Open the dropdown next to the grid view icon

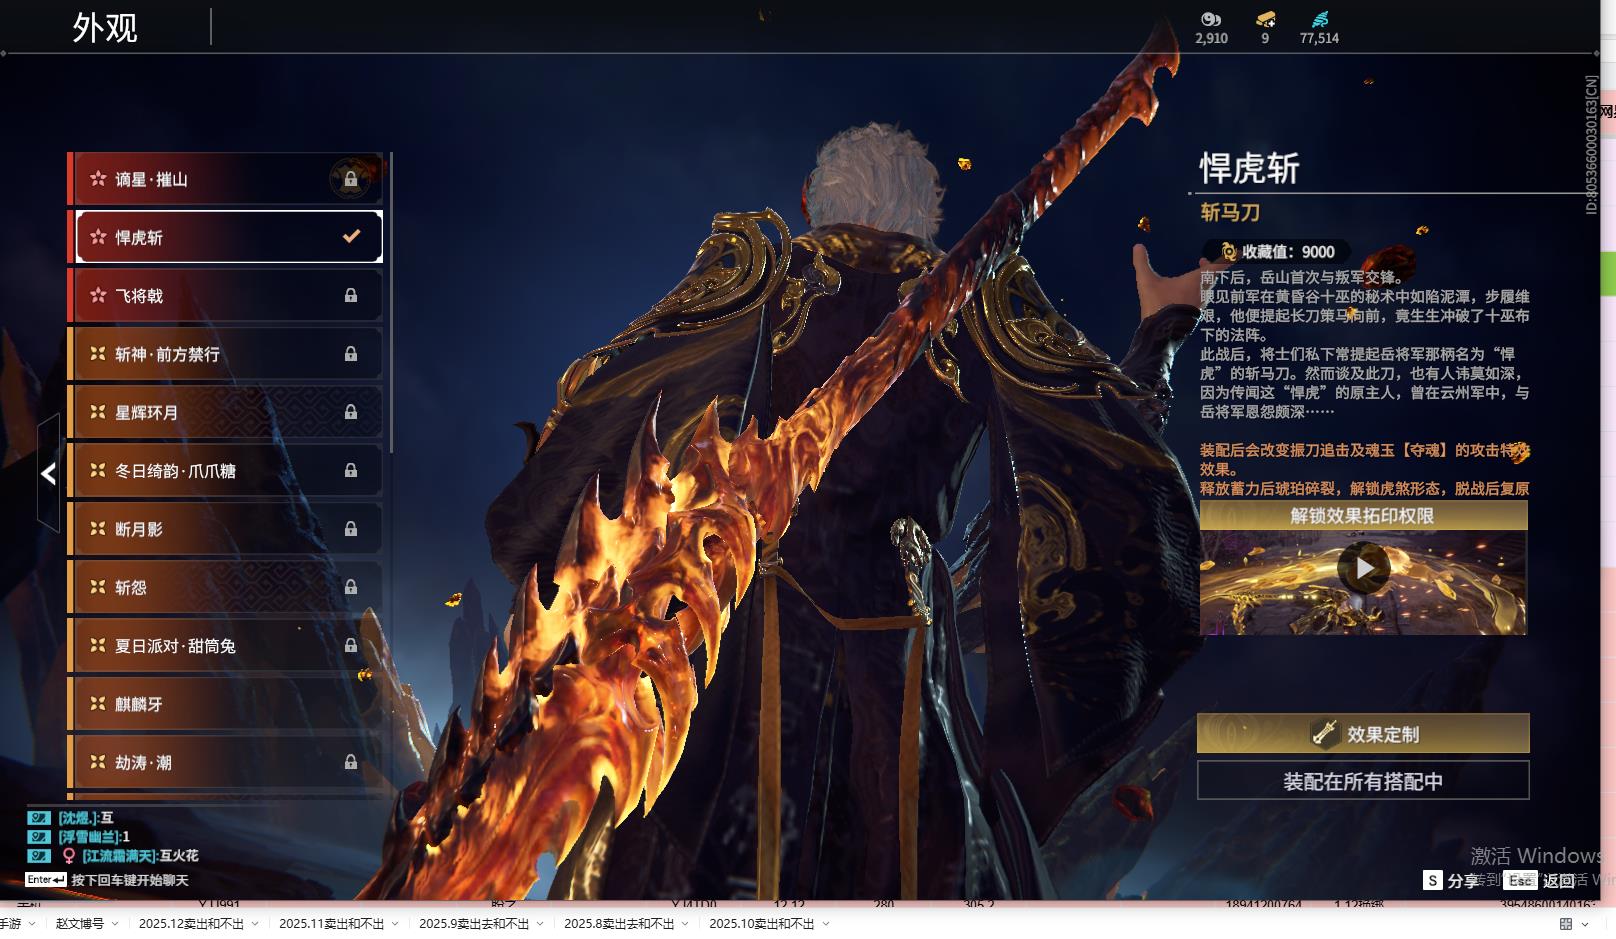[x=1585, y=924]
